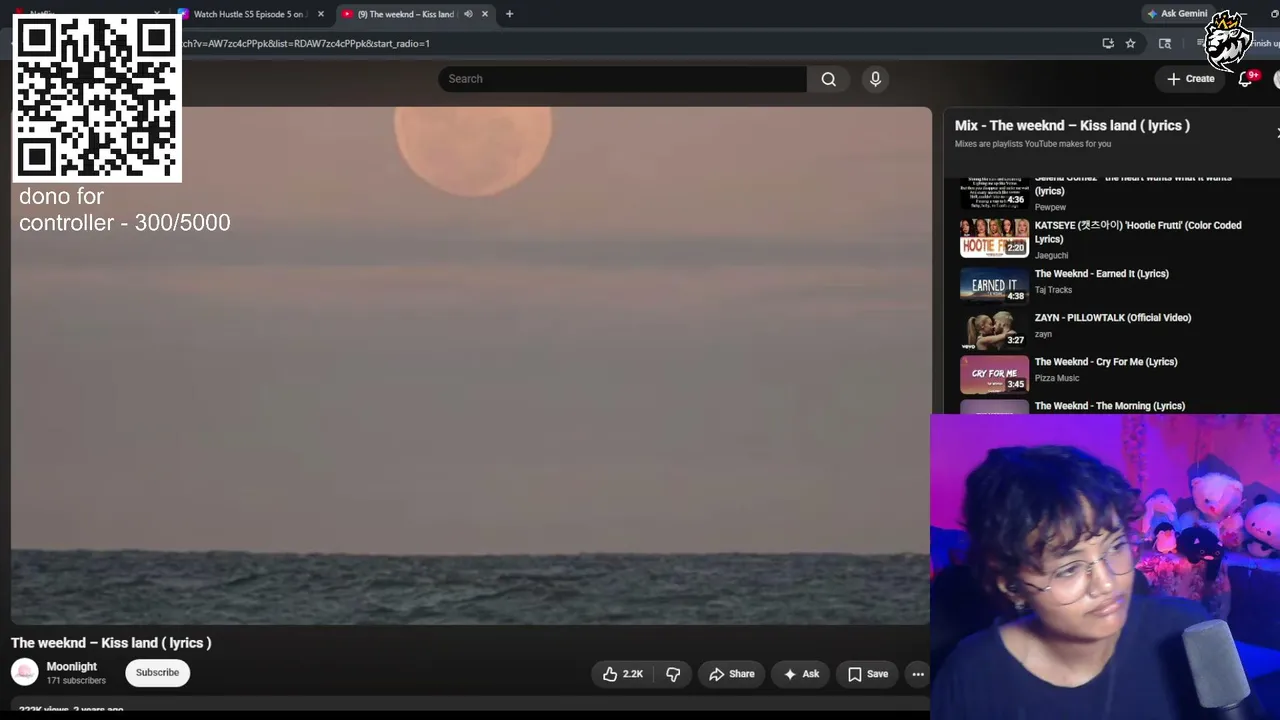Open more actions menu under video
This screenshot has height=720, width=1280.
[x=918, y=674]
